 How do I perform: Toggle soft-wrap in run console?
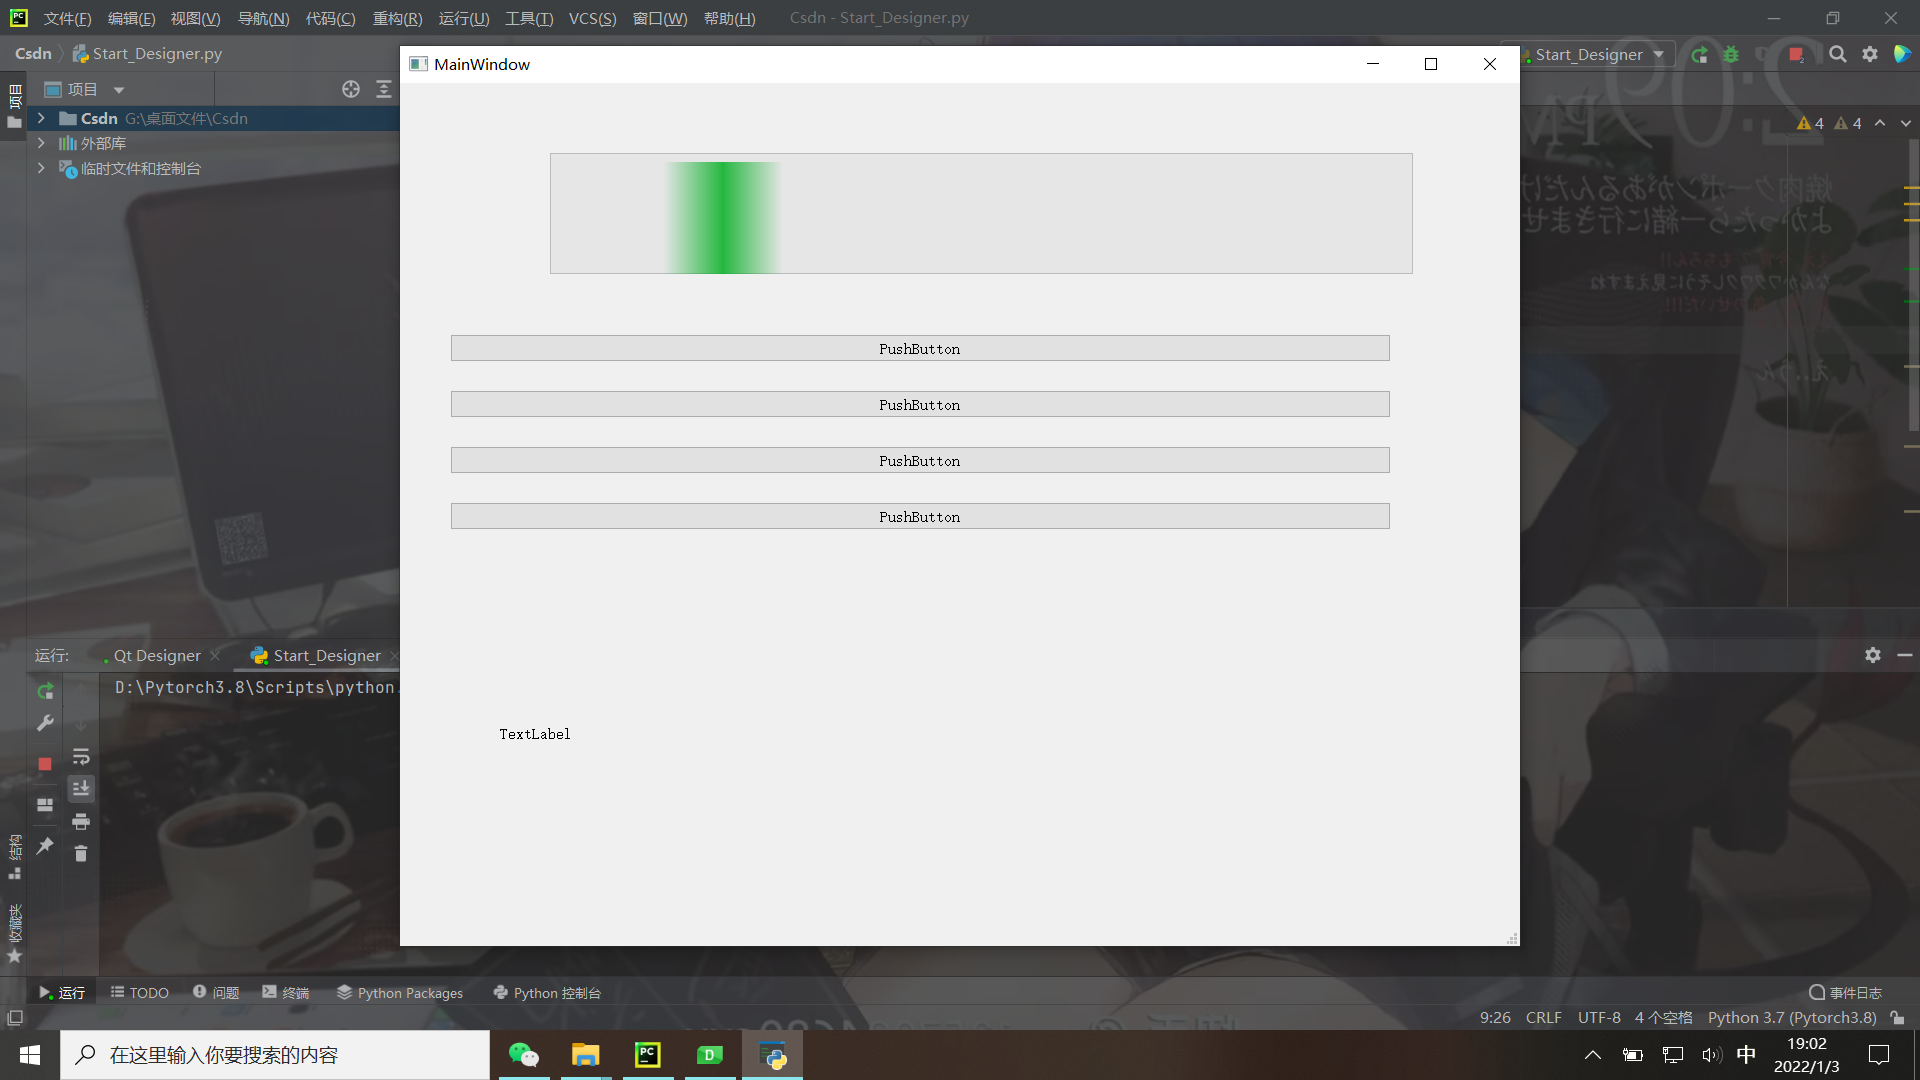81,757
